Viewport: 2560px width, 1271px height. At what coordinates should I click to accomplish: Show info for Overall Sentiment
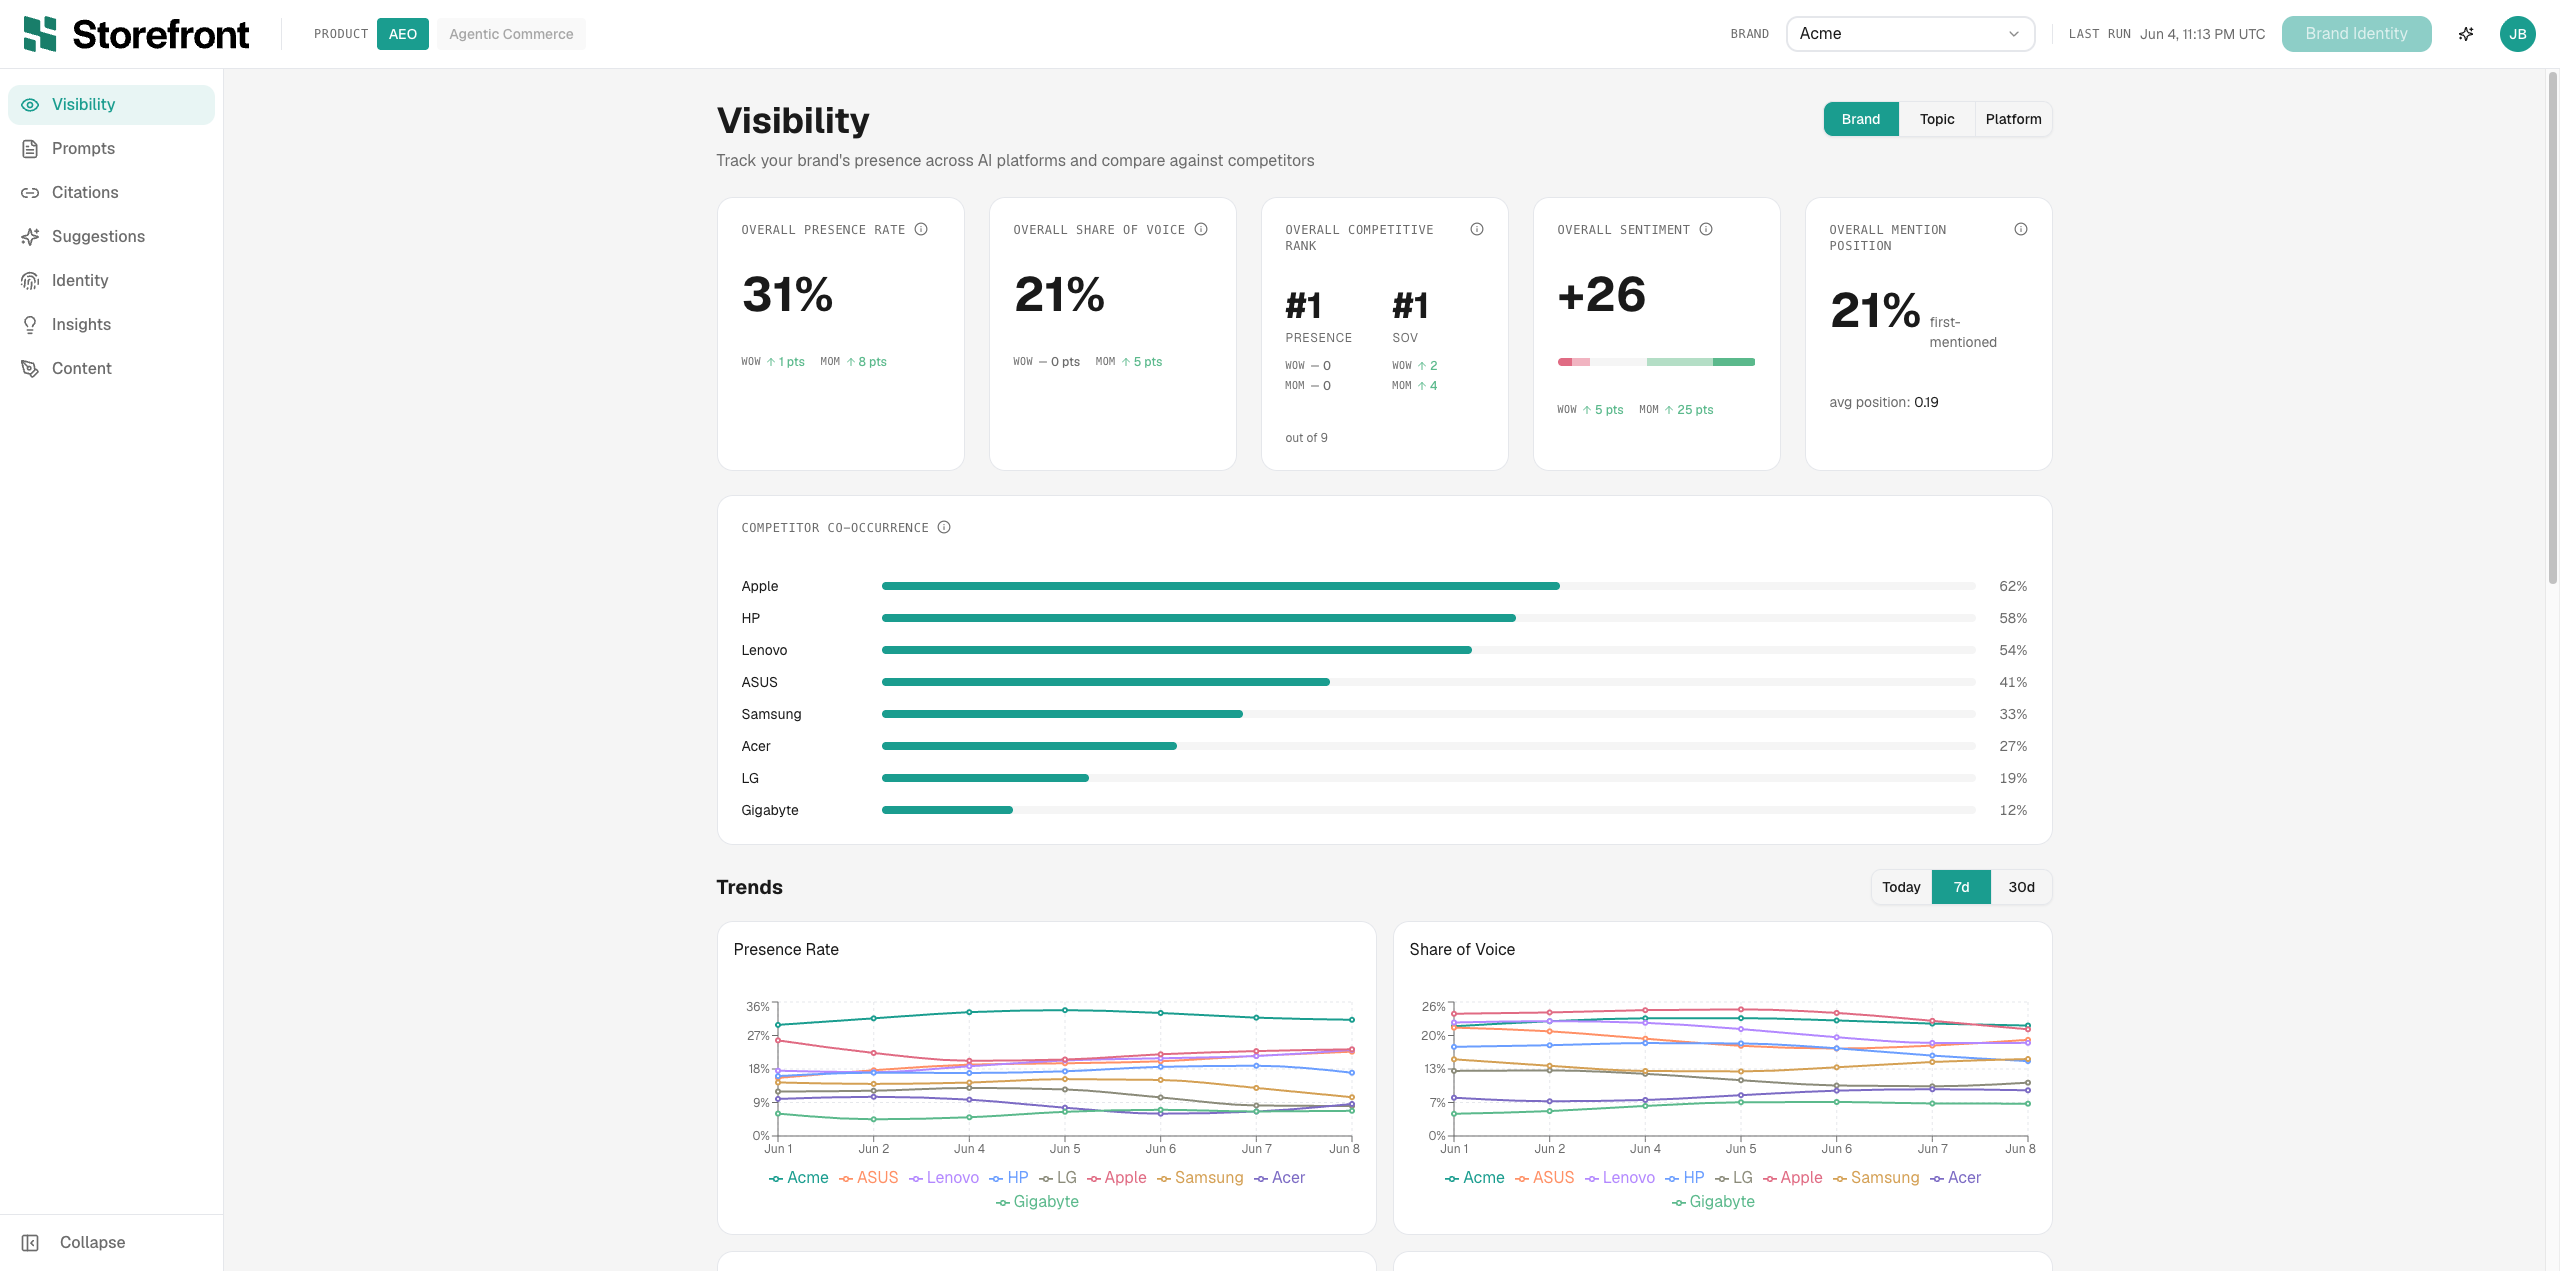click(1706, 229)
